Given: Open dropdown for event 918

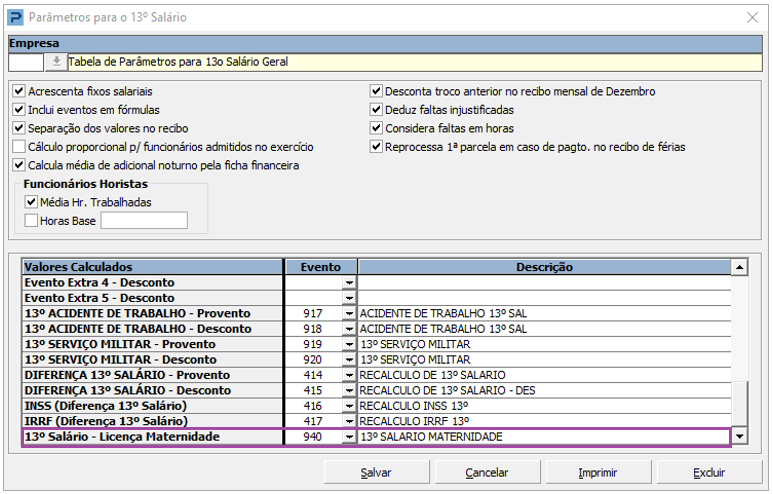Looking at the screenshot, I should (x=349, y=329).
